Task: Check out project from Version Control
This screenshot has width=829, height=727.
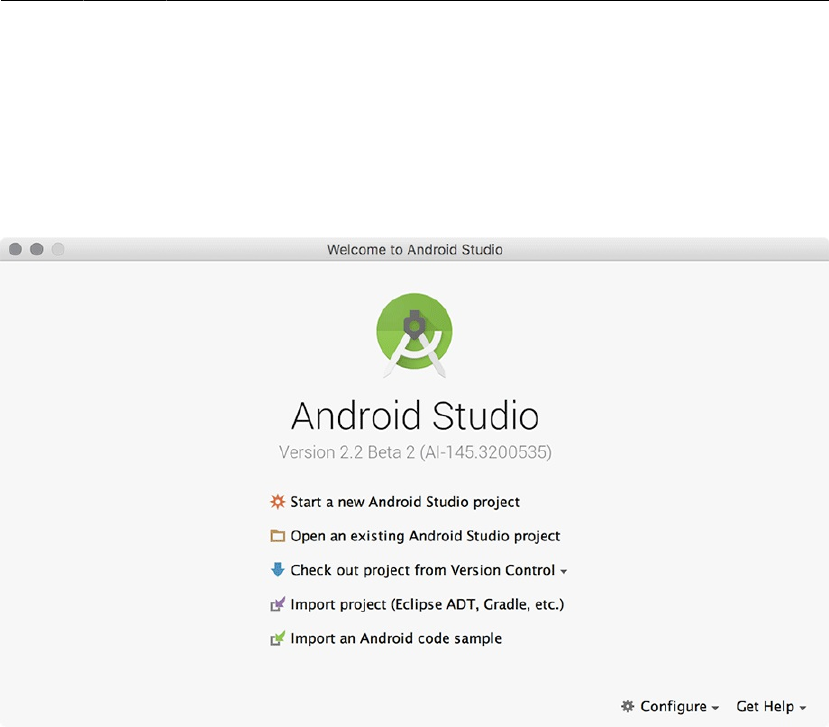Action: [x=422, y=570]
